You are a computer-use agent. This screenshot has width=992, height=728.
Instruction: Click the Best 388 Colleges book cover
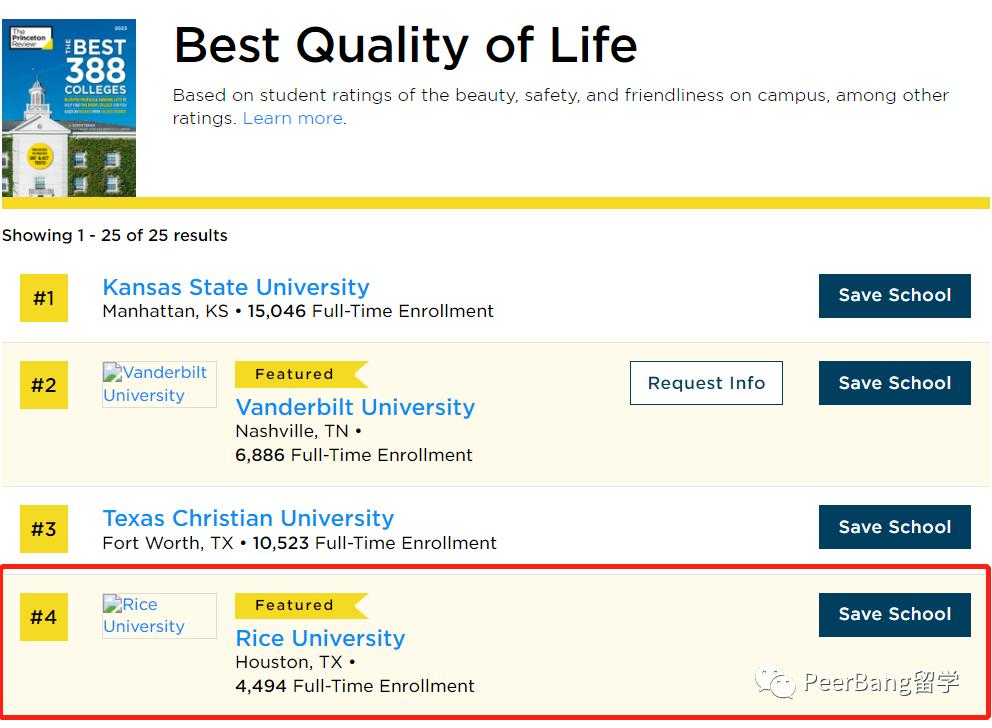[x=69, y=108]
